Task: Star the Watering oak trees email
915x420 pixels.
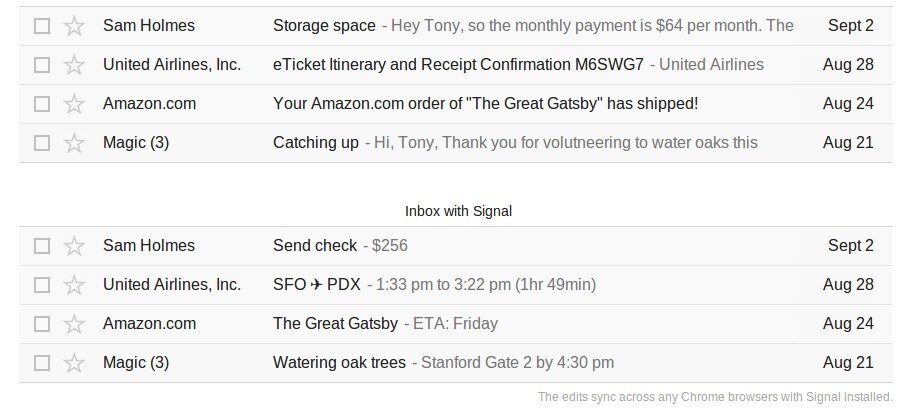Action: pyautogui.click(x=74, y=363)
